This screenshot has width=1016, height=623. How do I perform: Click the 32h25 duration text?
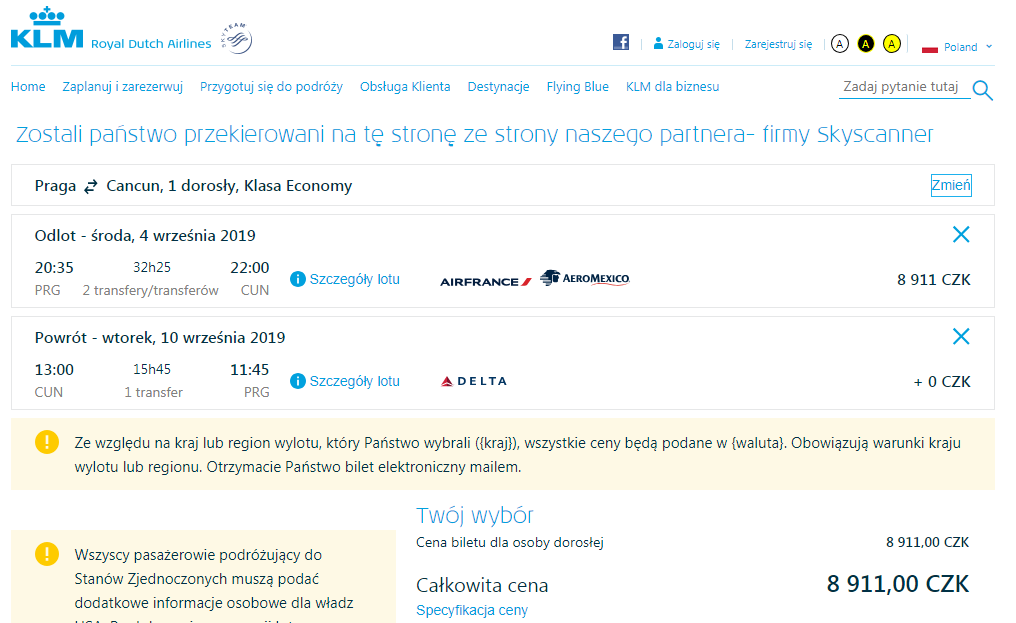152,267
